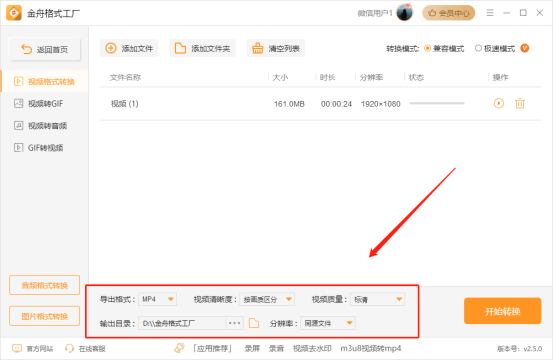Select 视频格式转换 in the sidebar
The height and width of the screenshot is (360, 554).
click(45, 82)
